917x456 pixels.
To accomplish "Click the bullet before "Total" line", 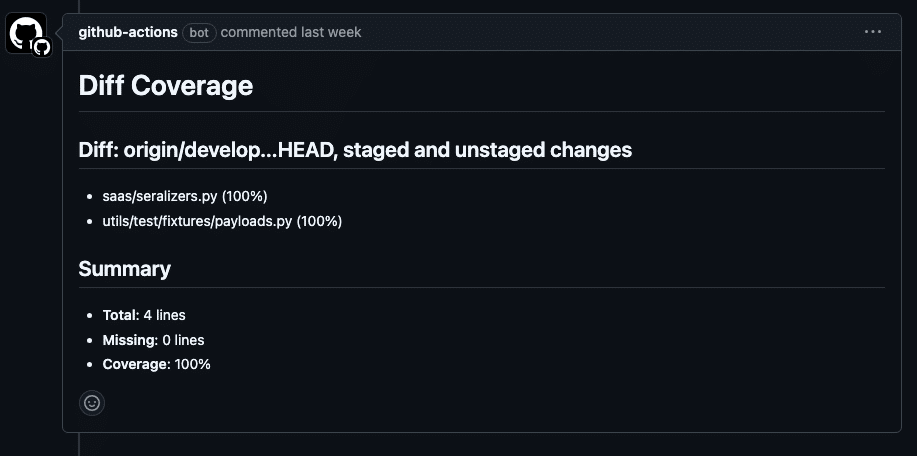I will click(x=92, y=316).
